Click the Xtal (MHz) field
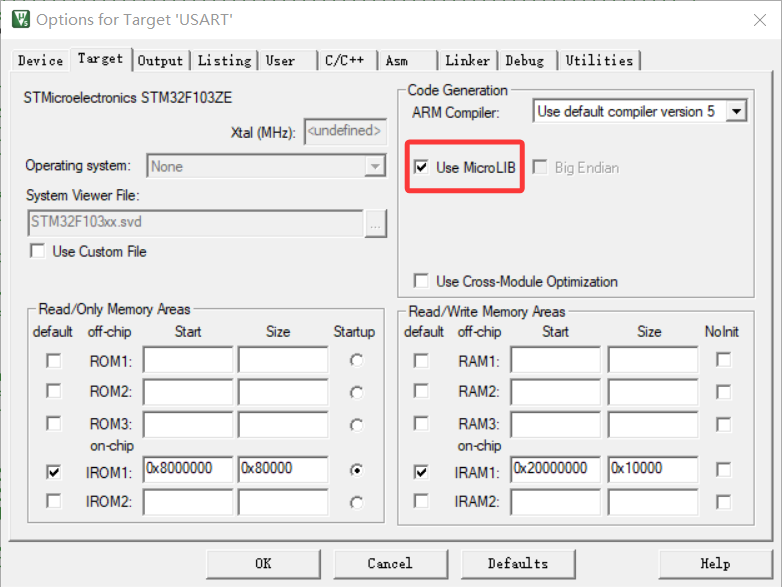 [x=345, y=131]
